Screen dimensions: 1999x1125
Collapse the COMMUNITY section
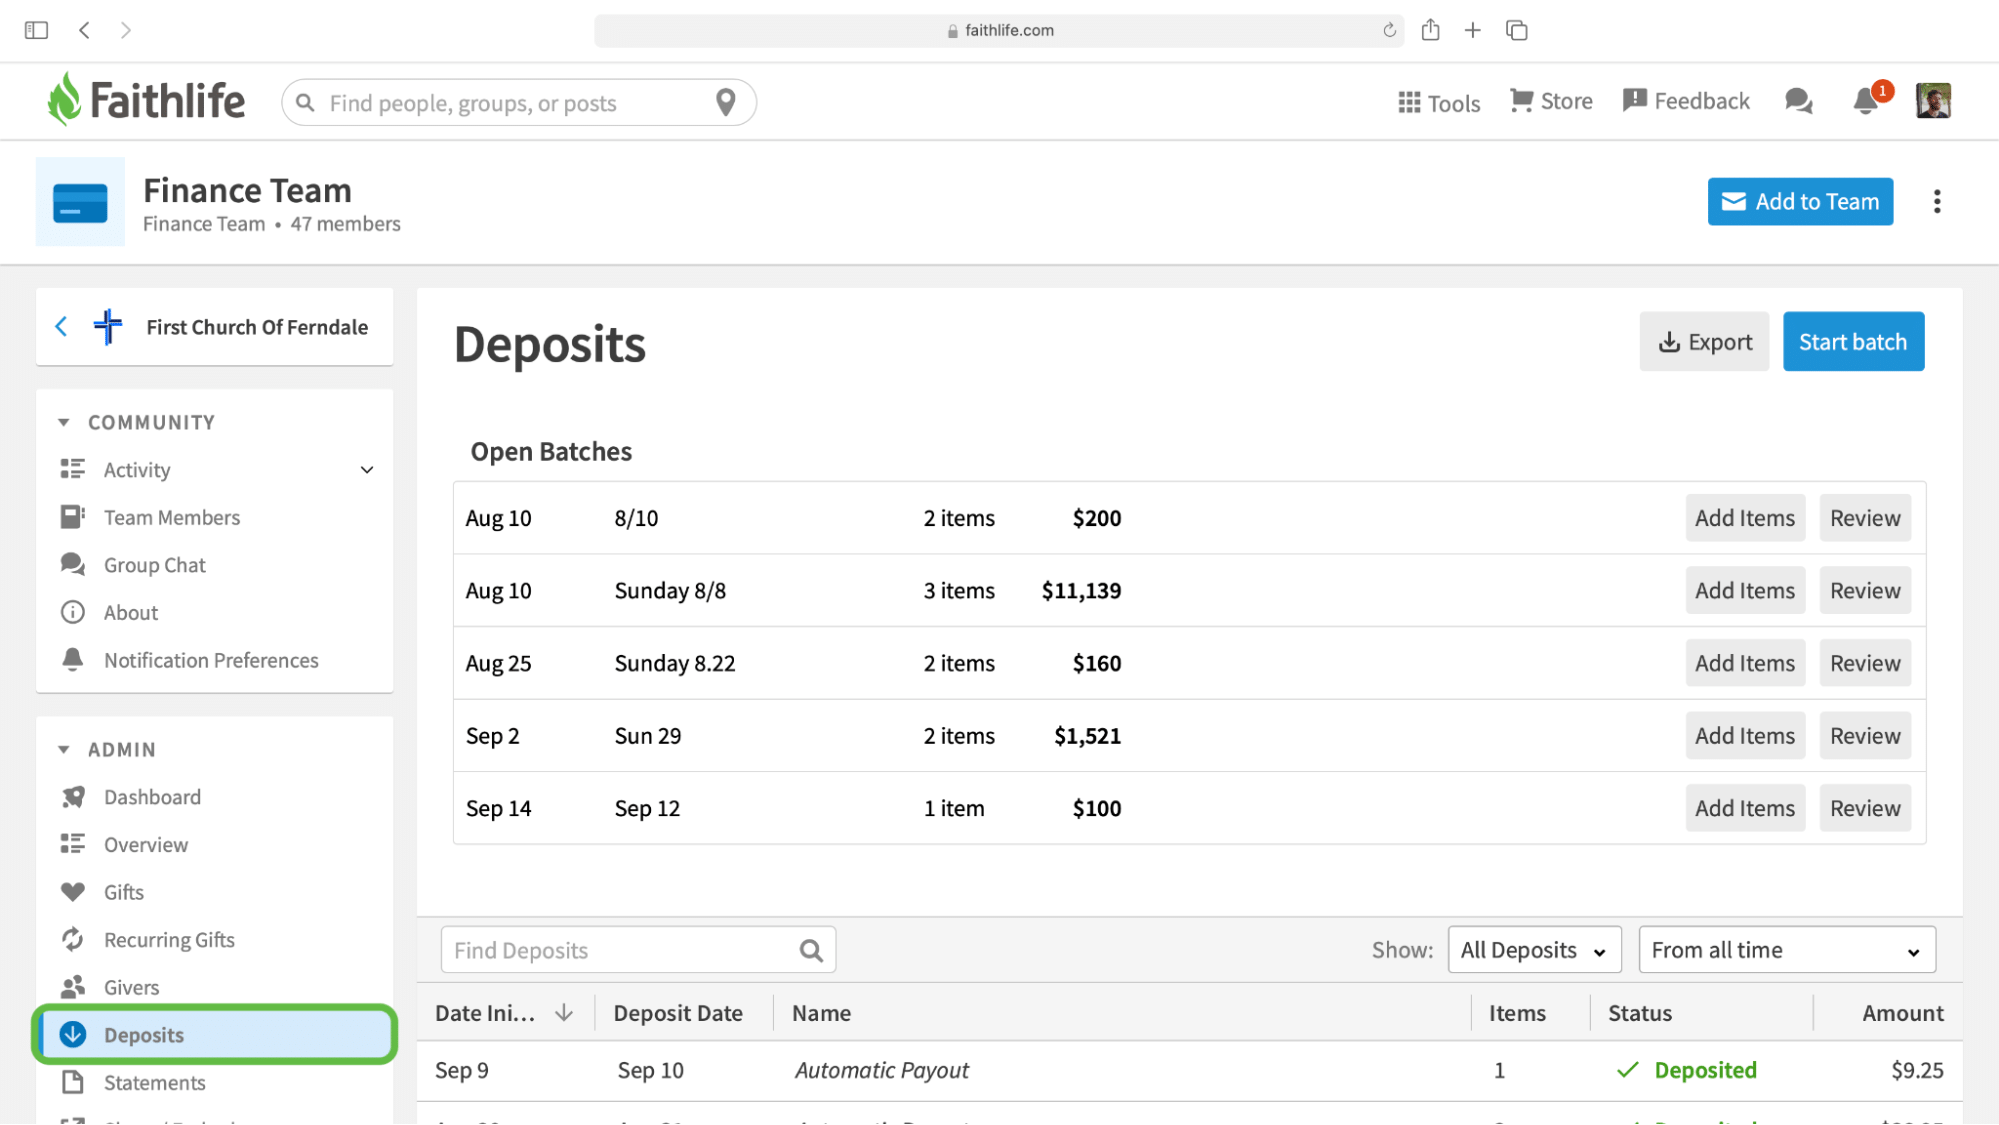[64, 422]
